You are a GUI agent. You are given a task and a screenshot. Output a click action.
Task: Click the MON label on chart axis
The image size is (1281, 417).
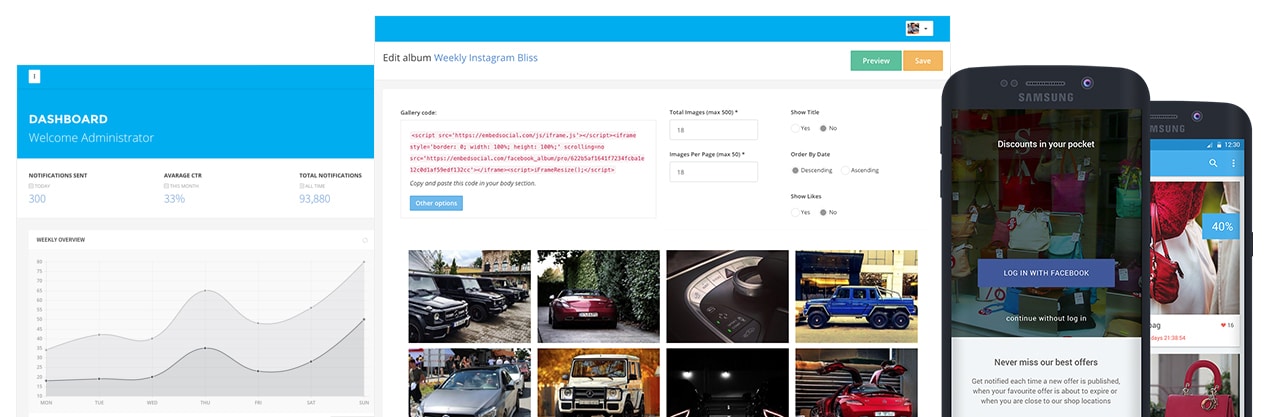[x=46, y=402]
